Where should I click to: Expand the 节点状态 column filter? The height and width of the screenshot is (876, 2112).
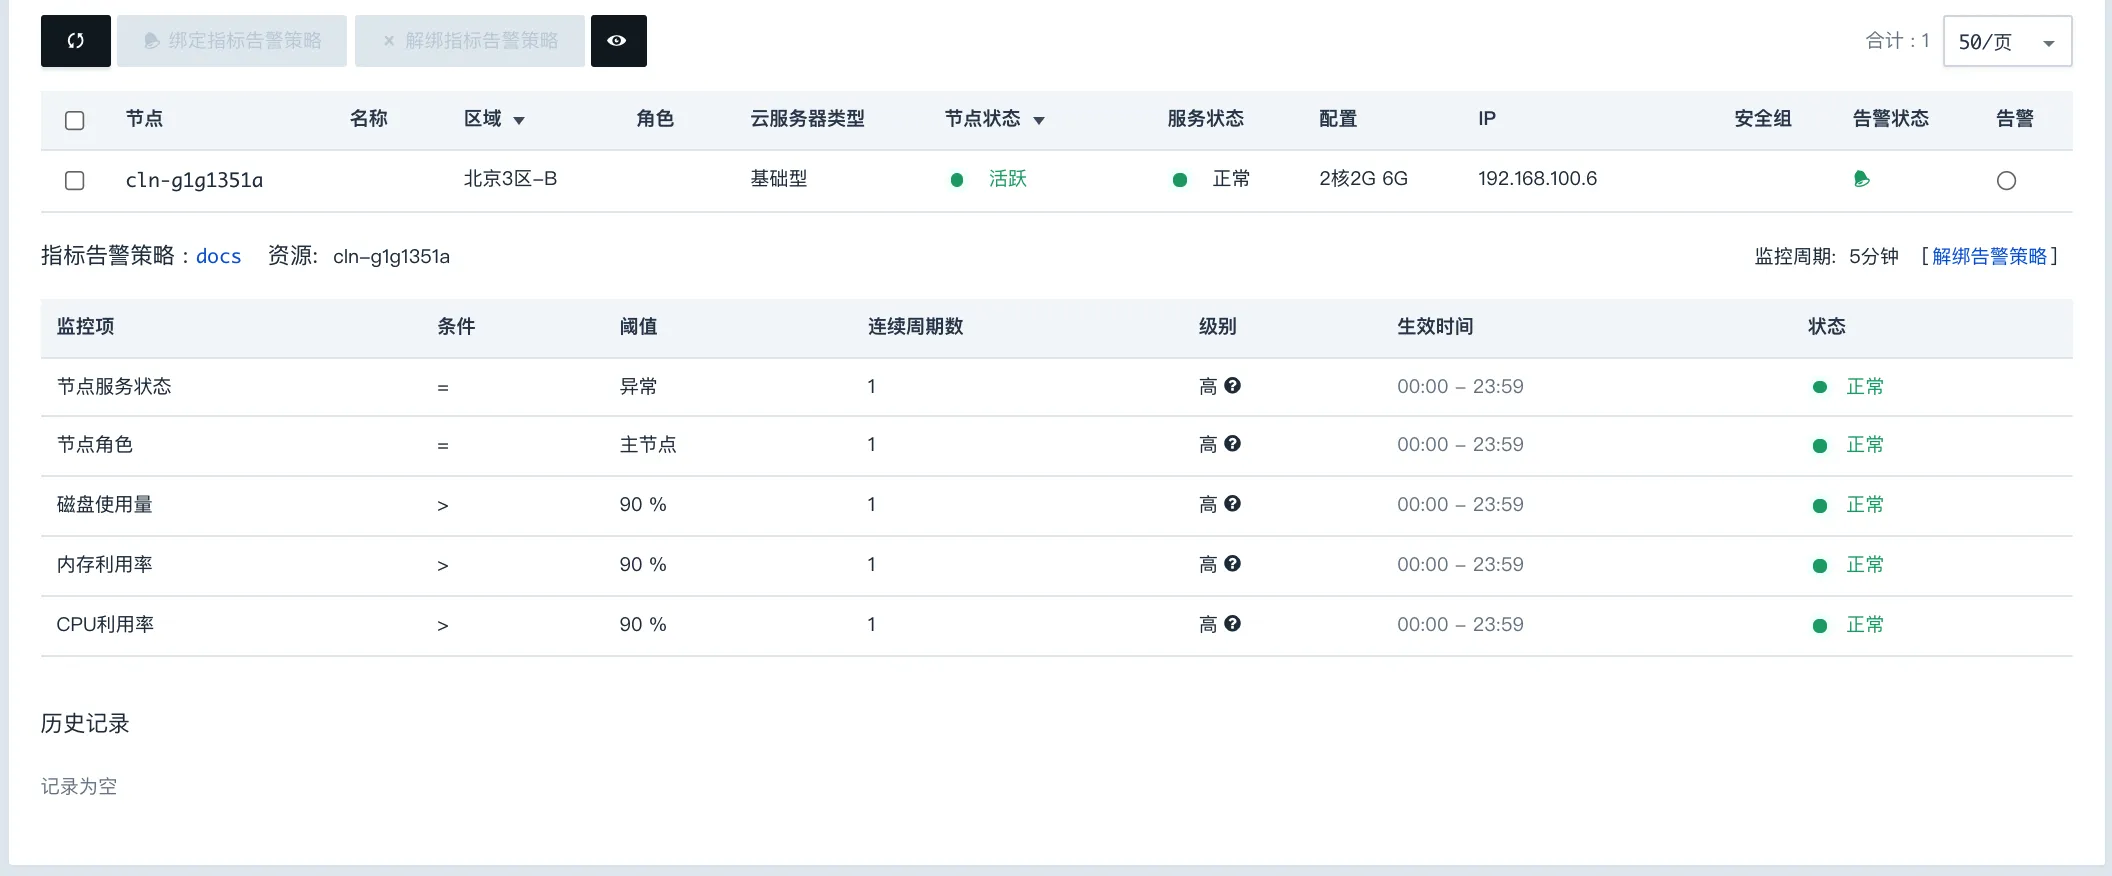[1039, 121]
